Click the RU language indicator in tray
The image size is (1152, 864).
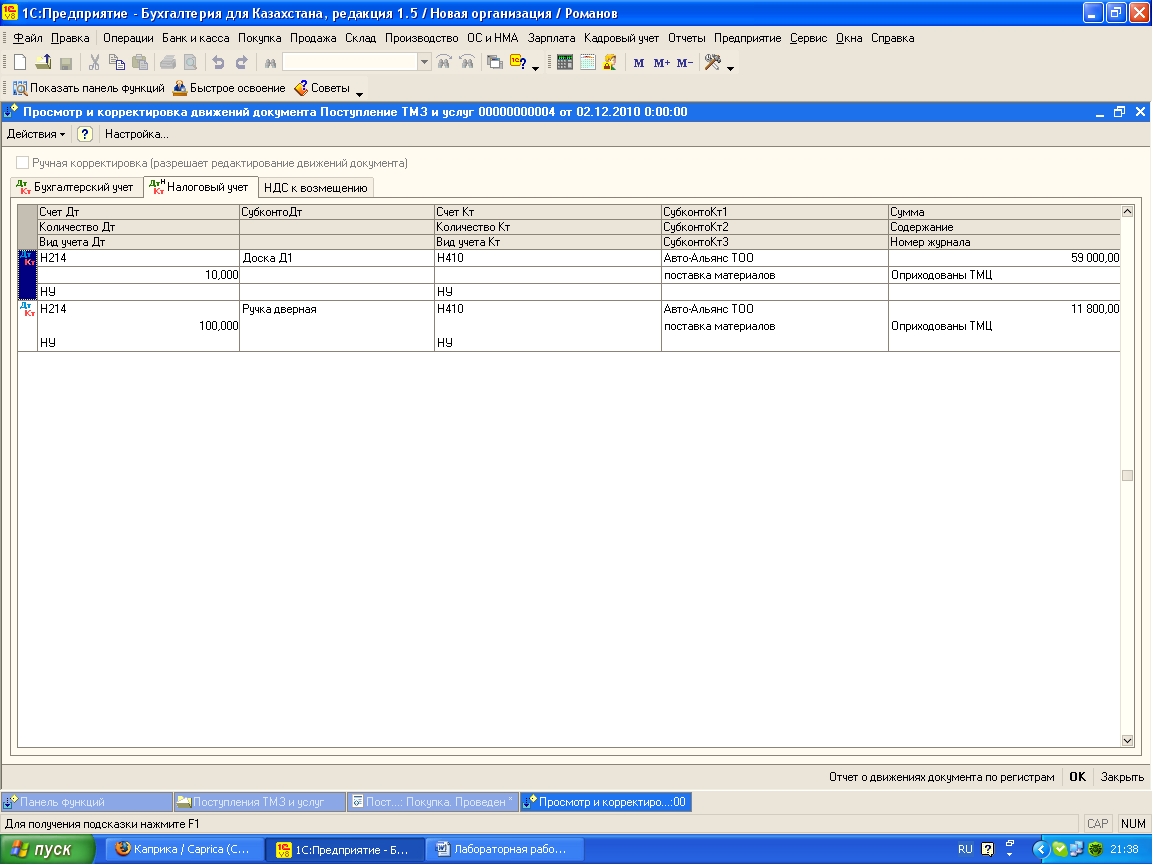point(965,849)
